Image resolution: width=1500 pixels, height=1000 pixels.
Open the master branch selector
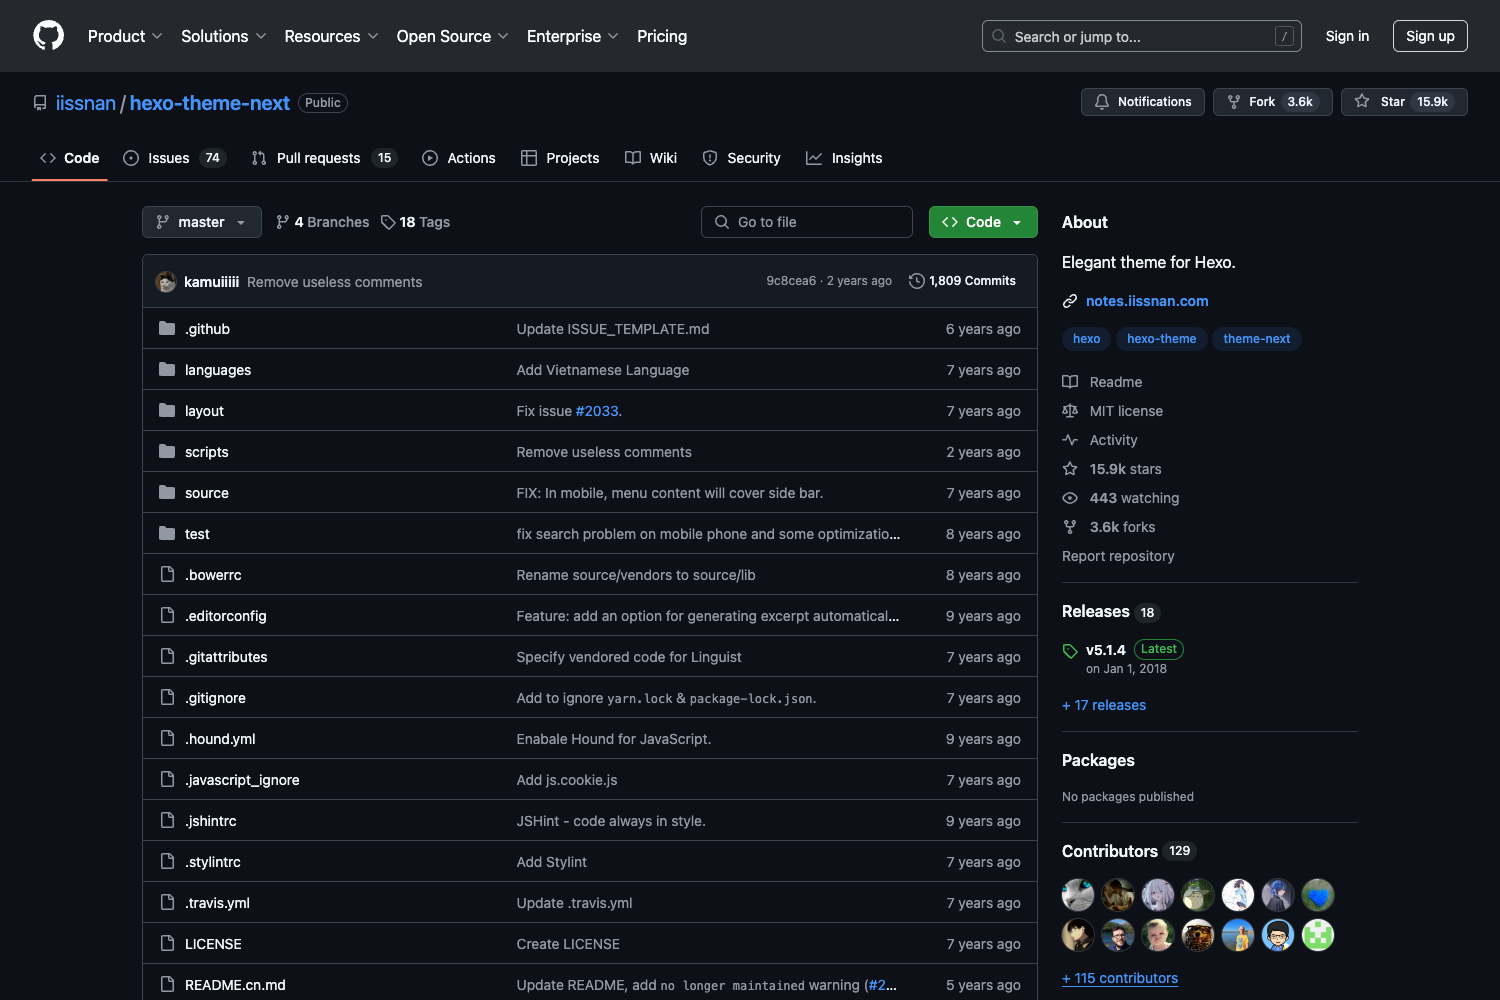pyautogui.click(x=202, y=222)
